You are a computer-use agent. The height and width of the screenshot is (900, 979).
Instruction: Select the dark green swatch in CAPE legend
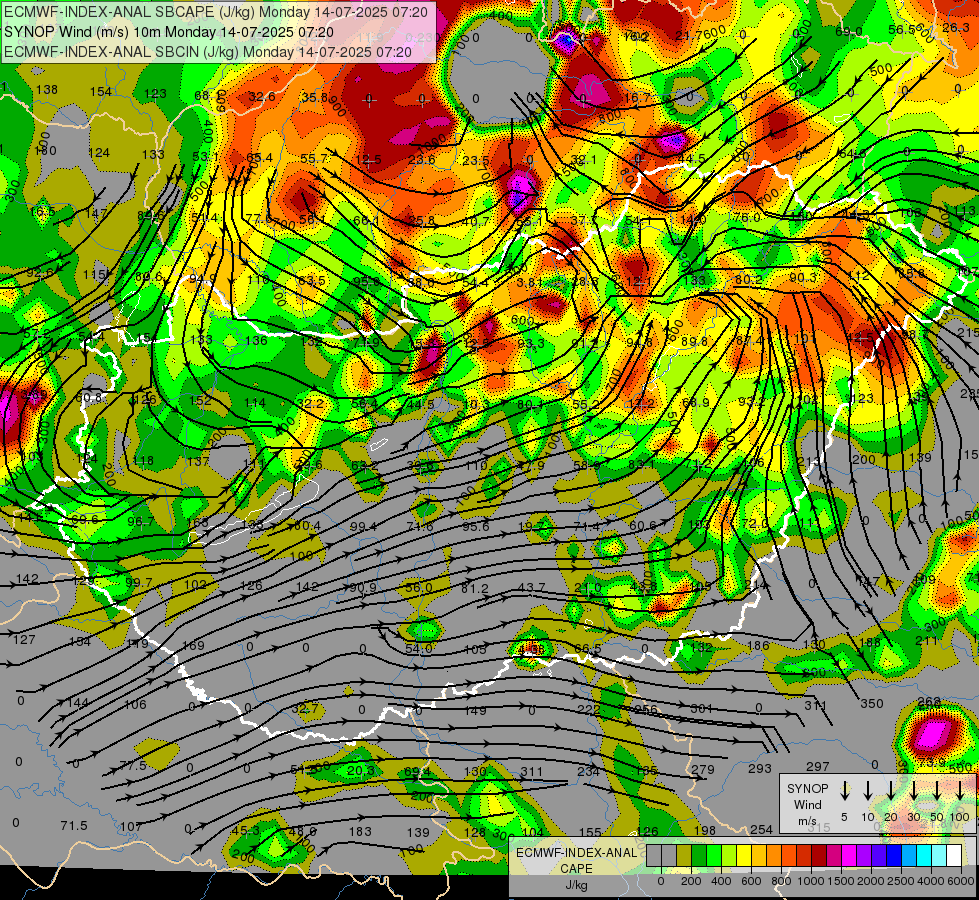(699, 856)
